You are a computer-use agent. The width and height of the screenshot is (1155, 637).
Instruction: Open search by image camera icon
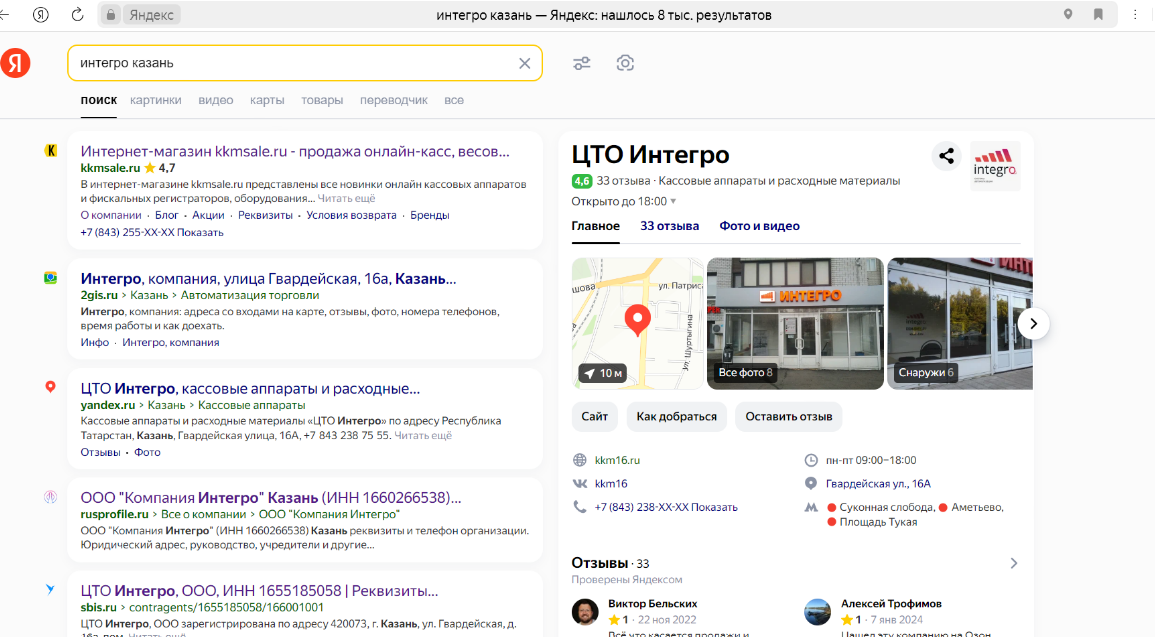pos(625,63)
